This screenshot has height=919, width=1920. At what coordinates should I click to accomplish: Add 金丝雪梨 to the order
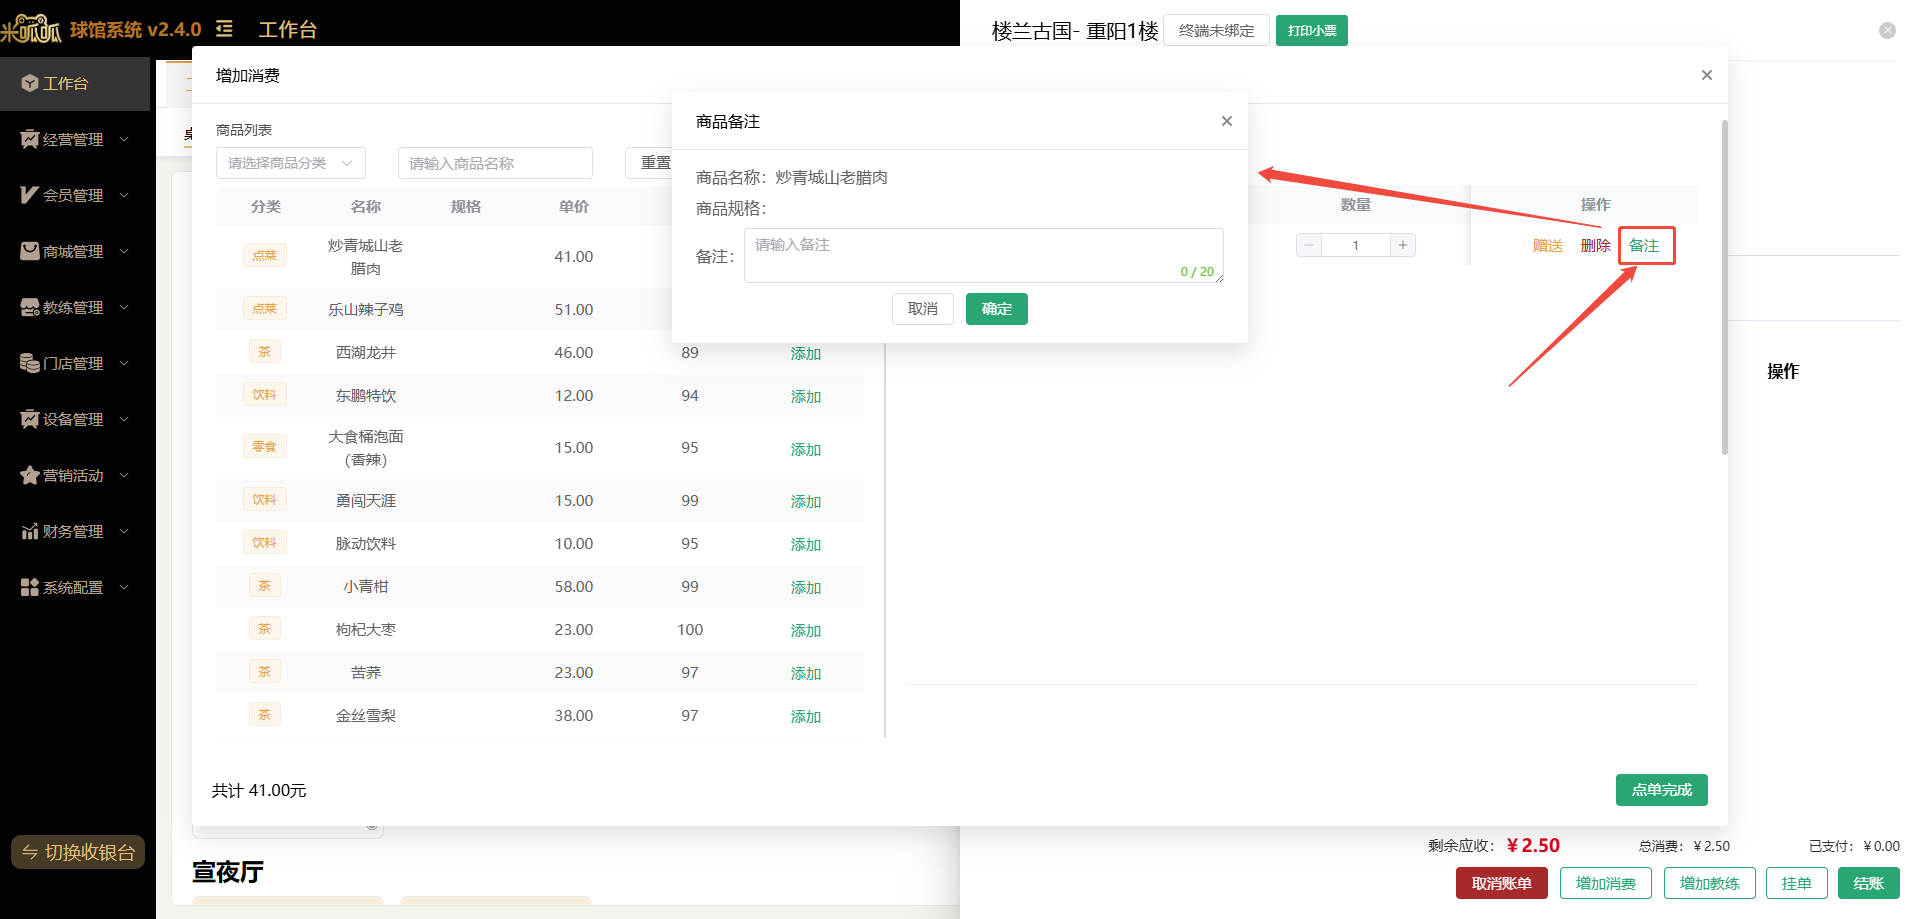[x=806, y=716]
